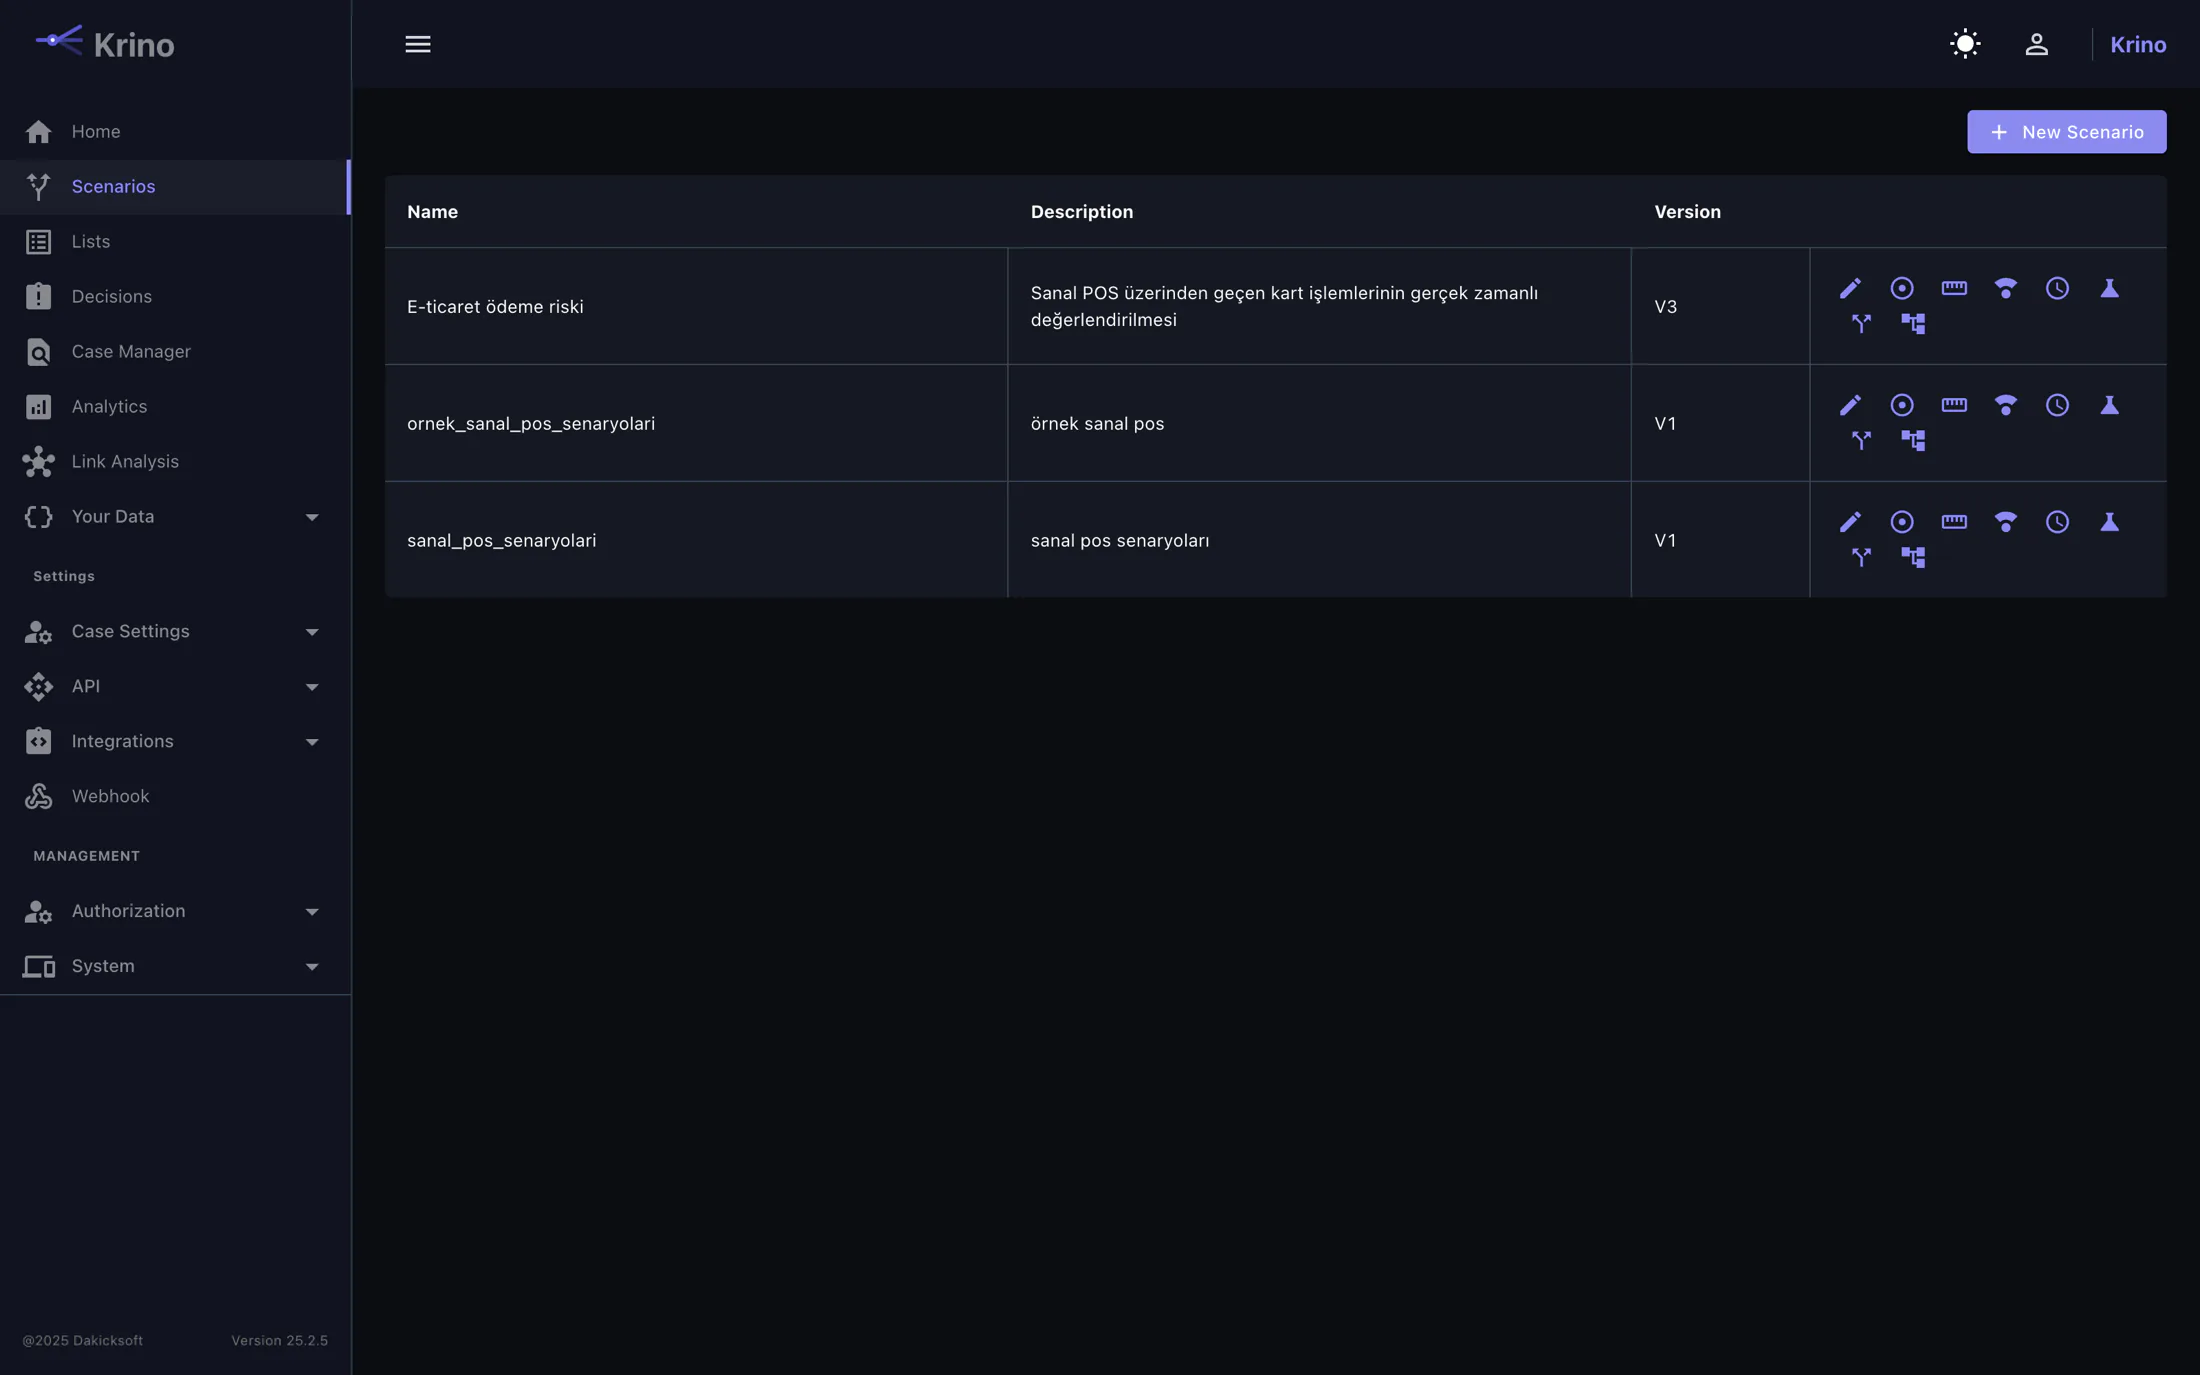2200x1375 pixels.
Task: Expand the Integrations submenu
Action: 175,742
